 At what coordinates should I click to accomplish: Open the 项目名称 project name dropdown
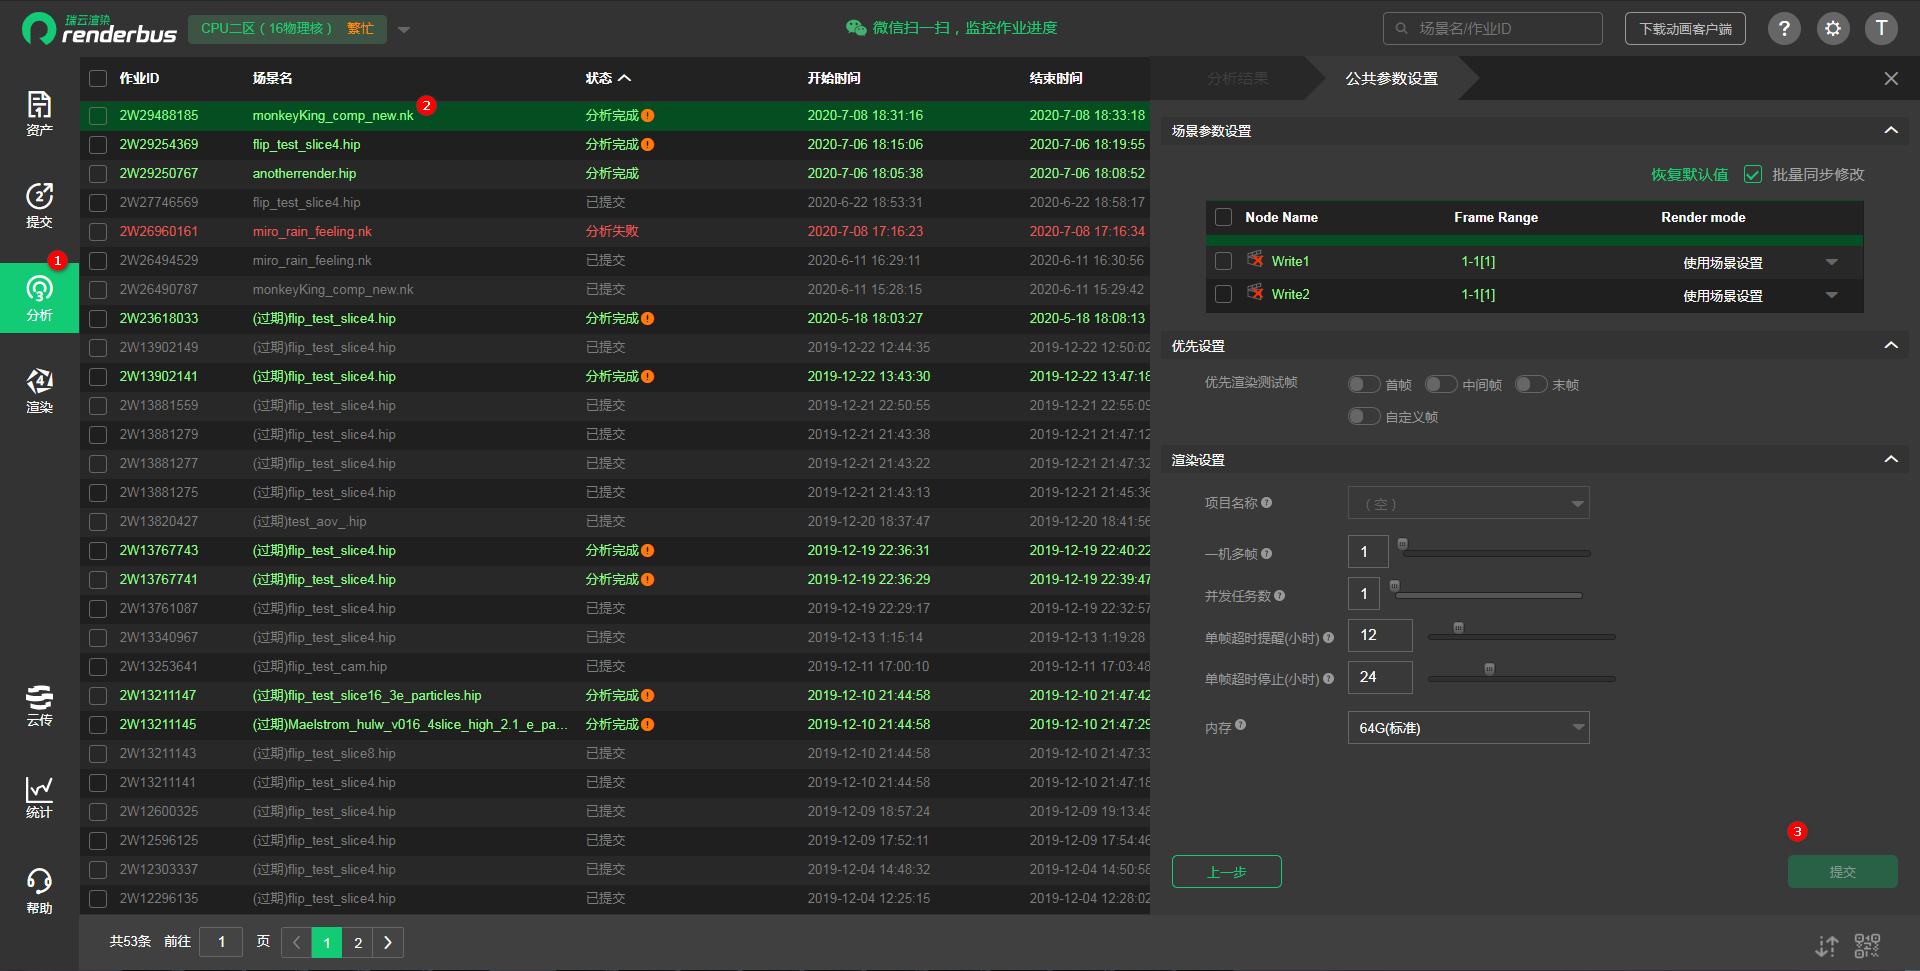click(1469, 503)
